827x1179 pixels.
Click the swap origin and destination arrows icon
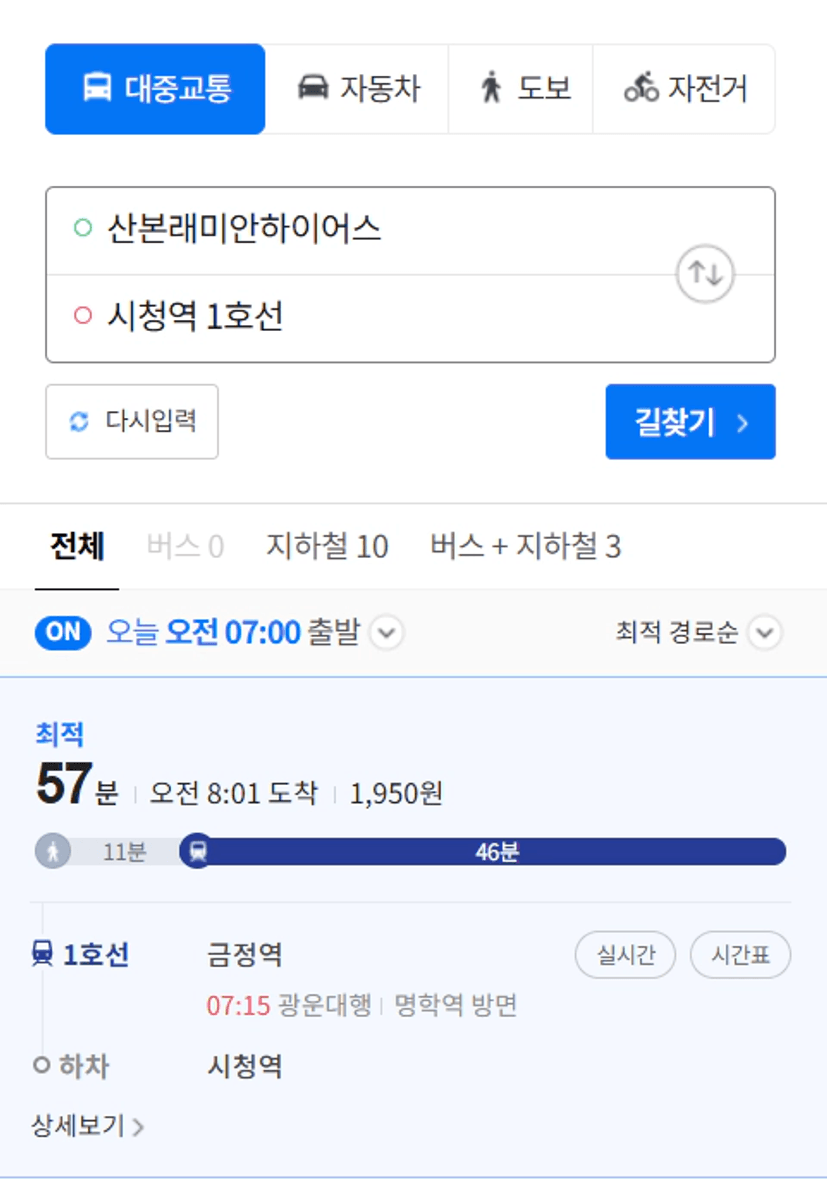click(x=704, y=274)
